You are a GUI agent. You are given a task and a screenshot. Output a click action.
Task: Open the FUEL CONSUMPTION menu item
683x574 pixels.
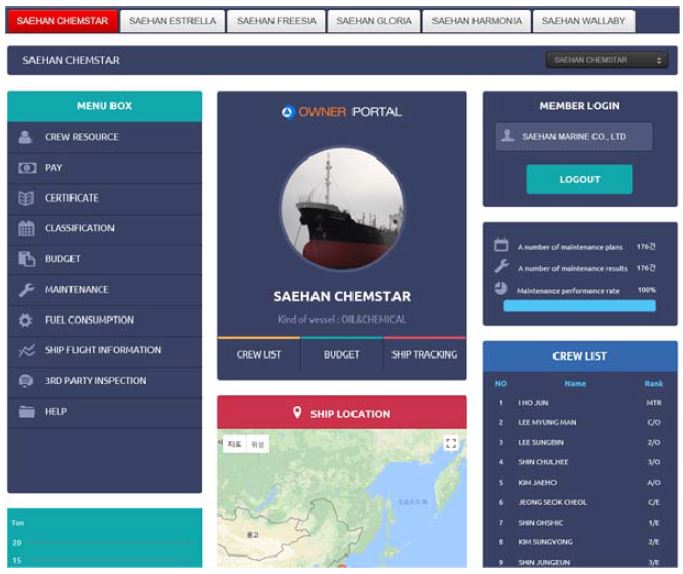pos(105,320)
